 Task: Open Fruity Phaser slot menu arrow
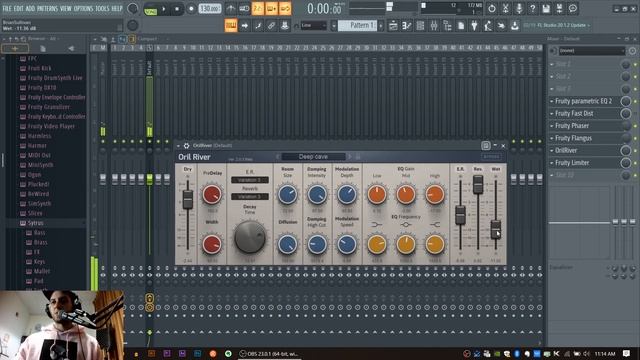[x=552, y=126]
